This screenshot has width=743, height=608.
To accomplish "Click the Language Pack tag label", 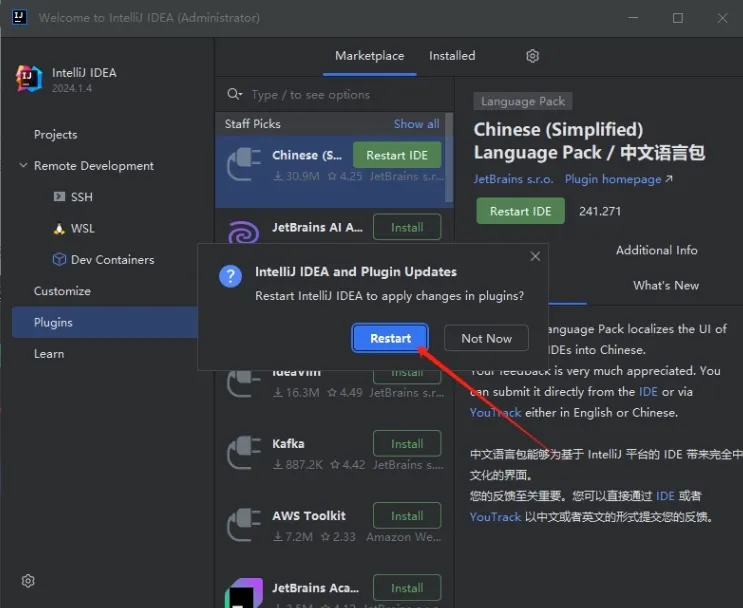I will coord(523,101).
